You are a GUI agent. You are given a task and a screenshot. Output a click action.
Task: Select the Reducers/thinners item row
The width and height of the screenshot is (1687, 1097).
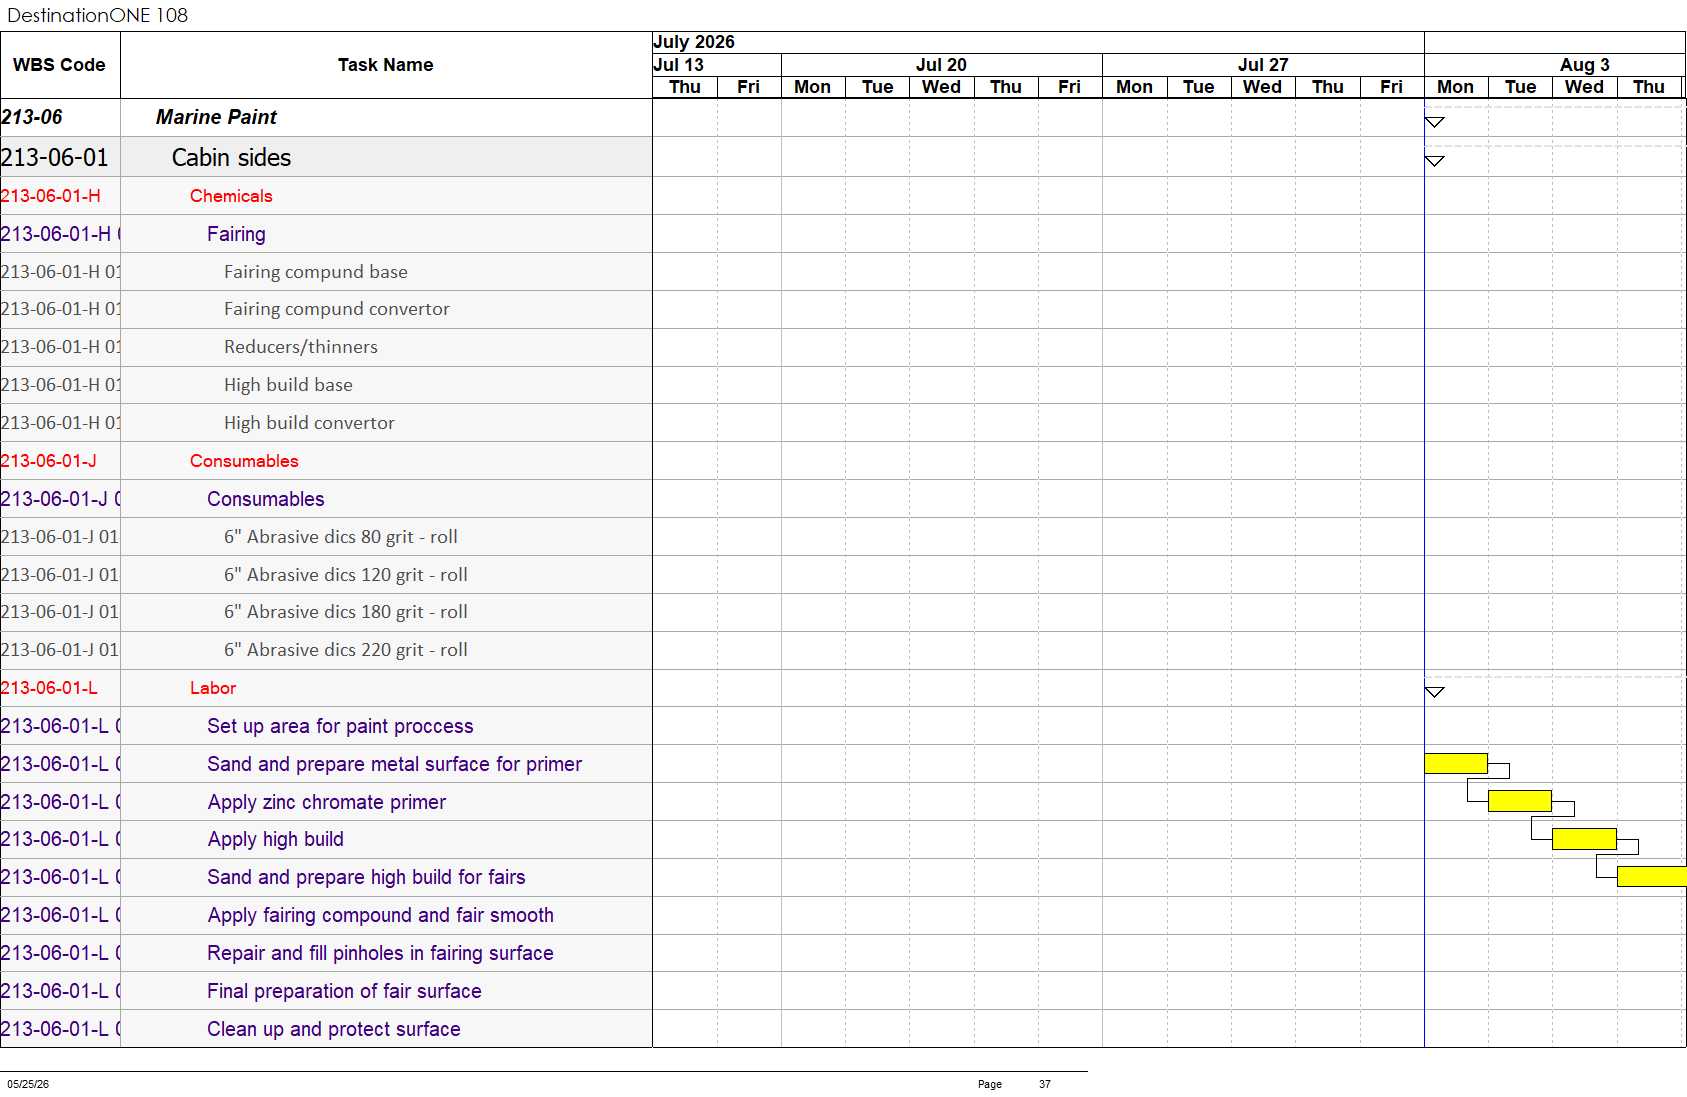pos(326,347)
